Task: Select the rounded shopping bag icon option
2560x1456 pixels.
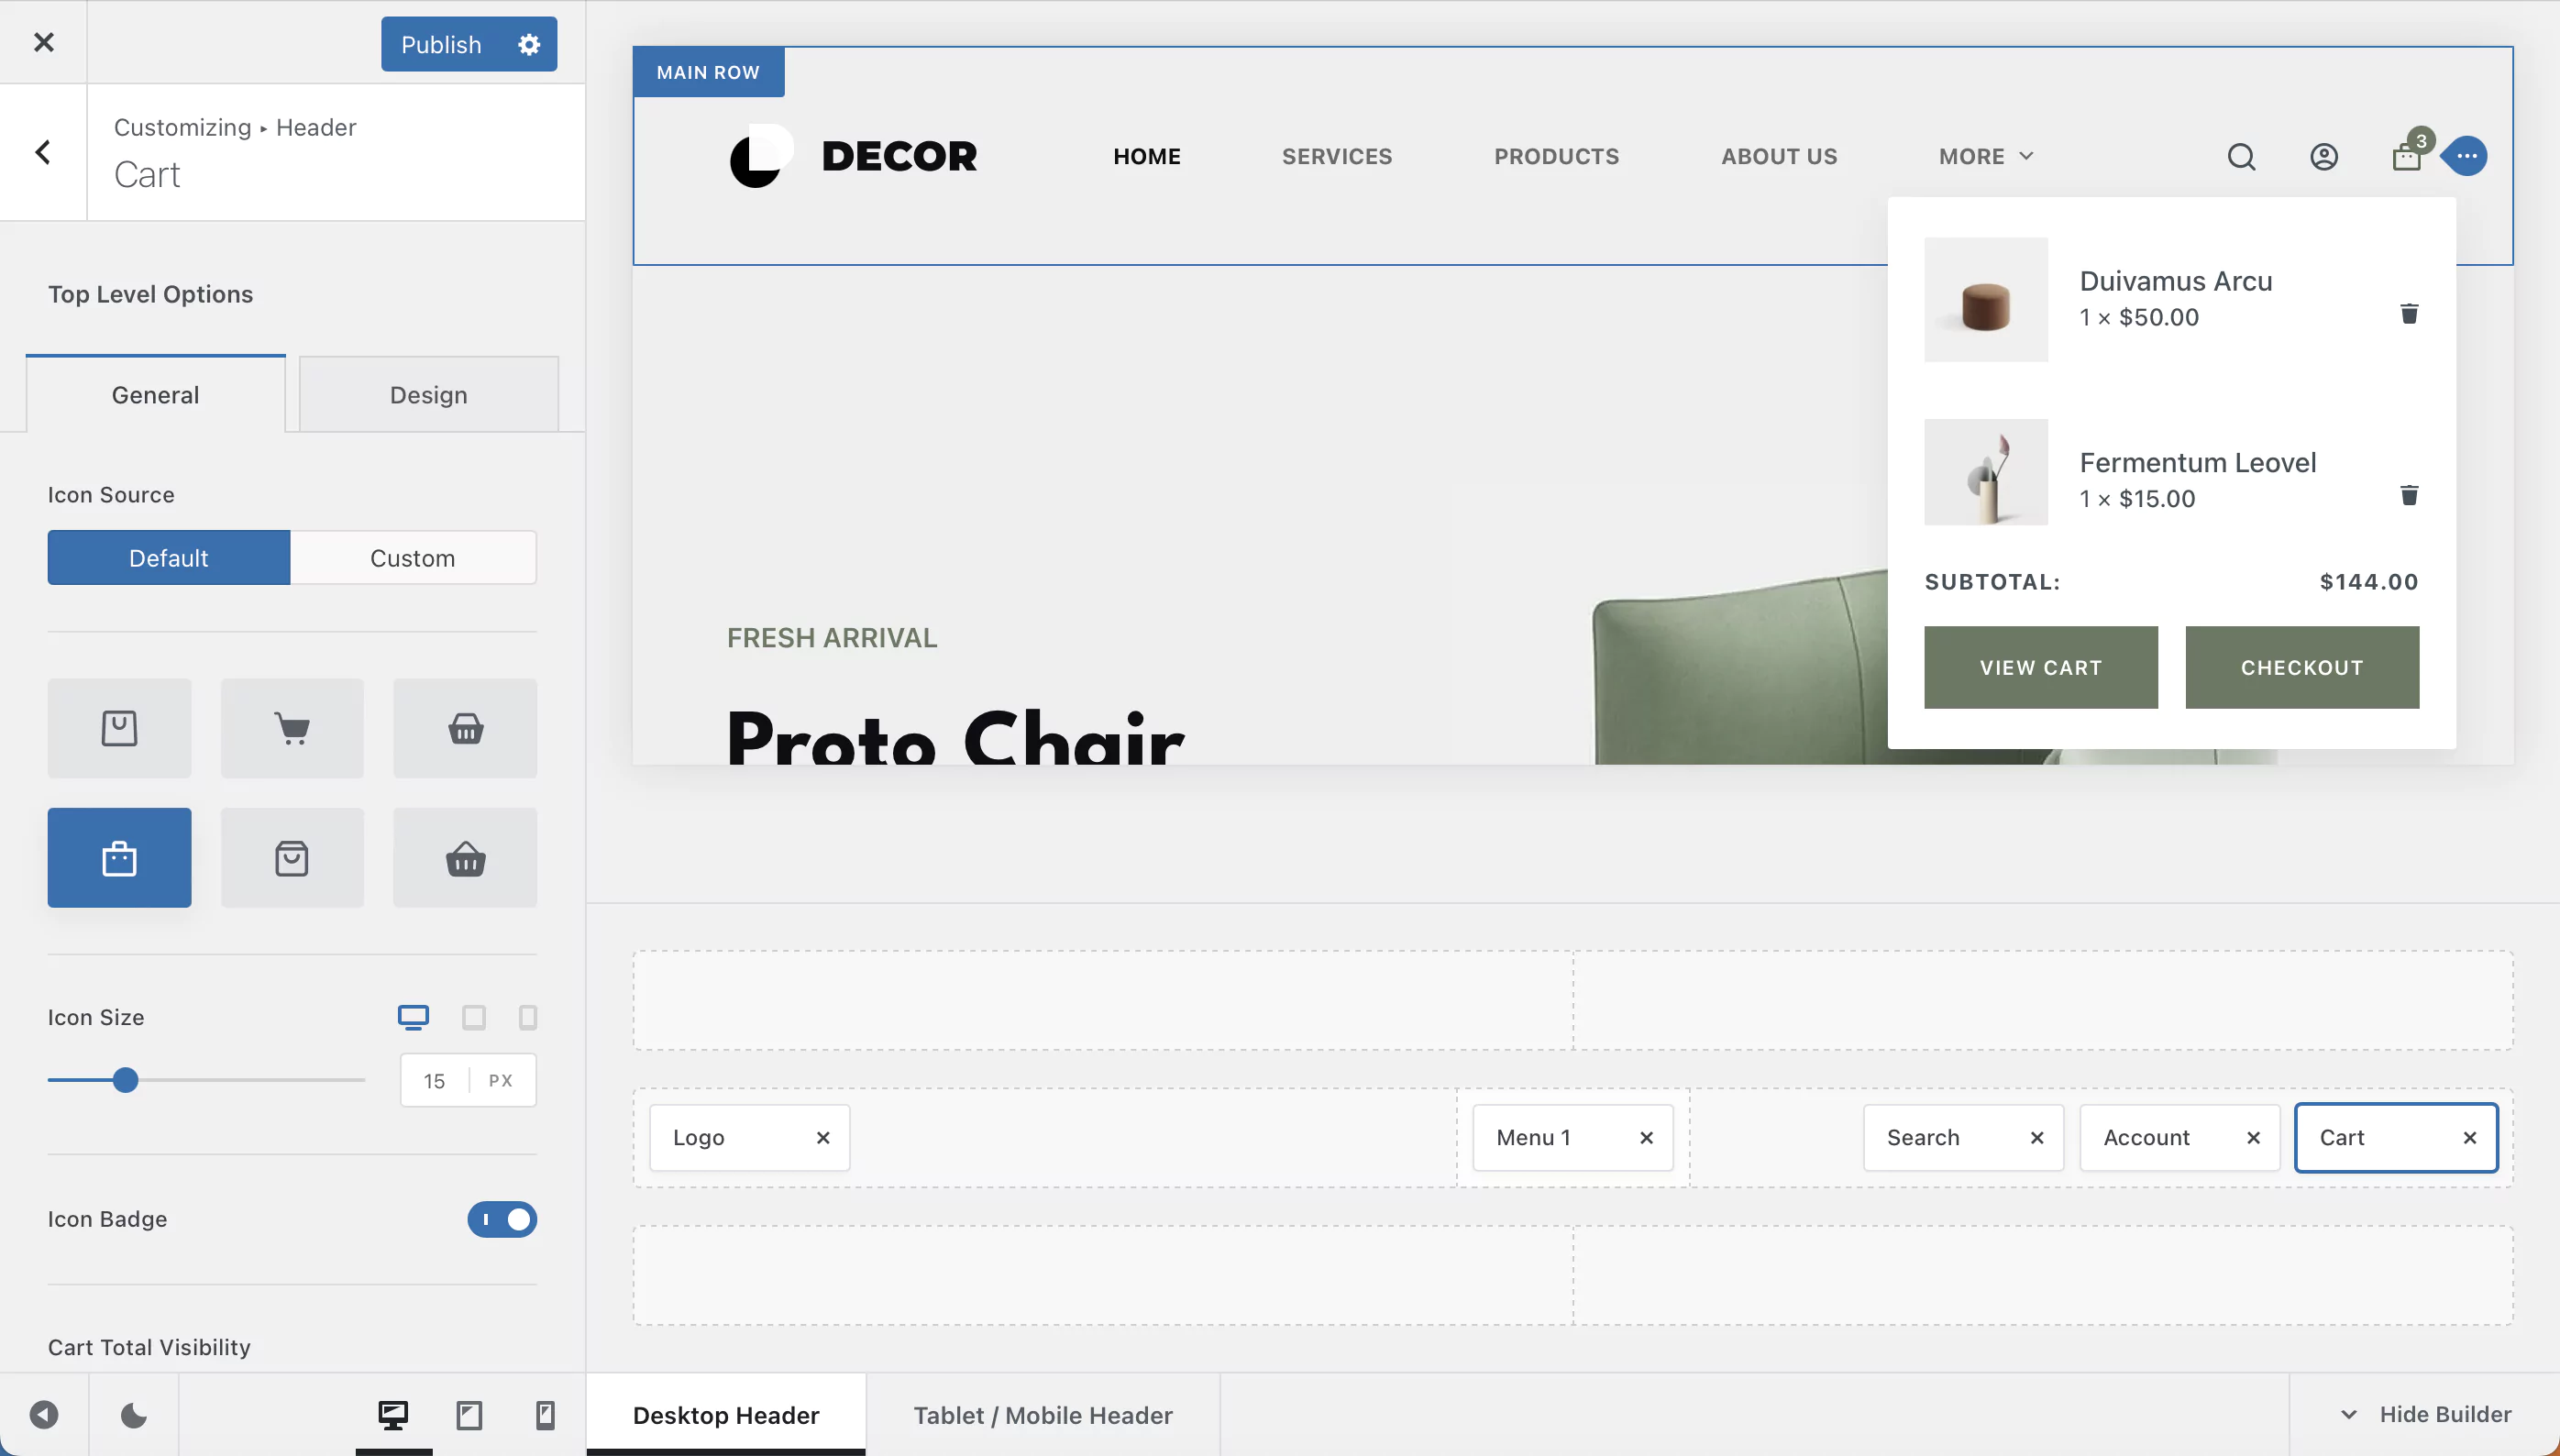Action: 292,858
